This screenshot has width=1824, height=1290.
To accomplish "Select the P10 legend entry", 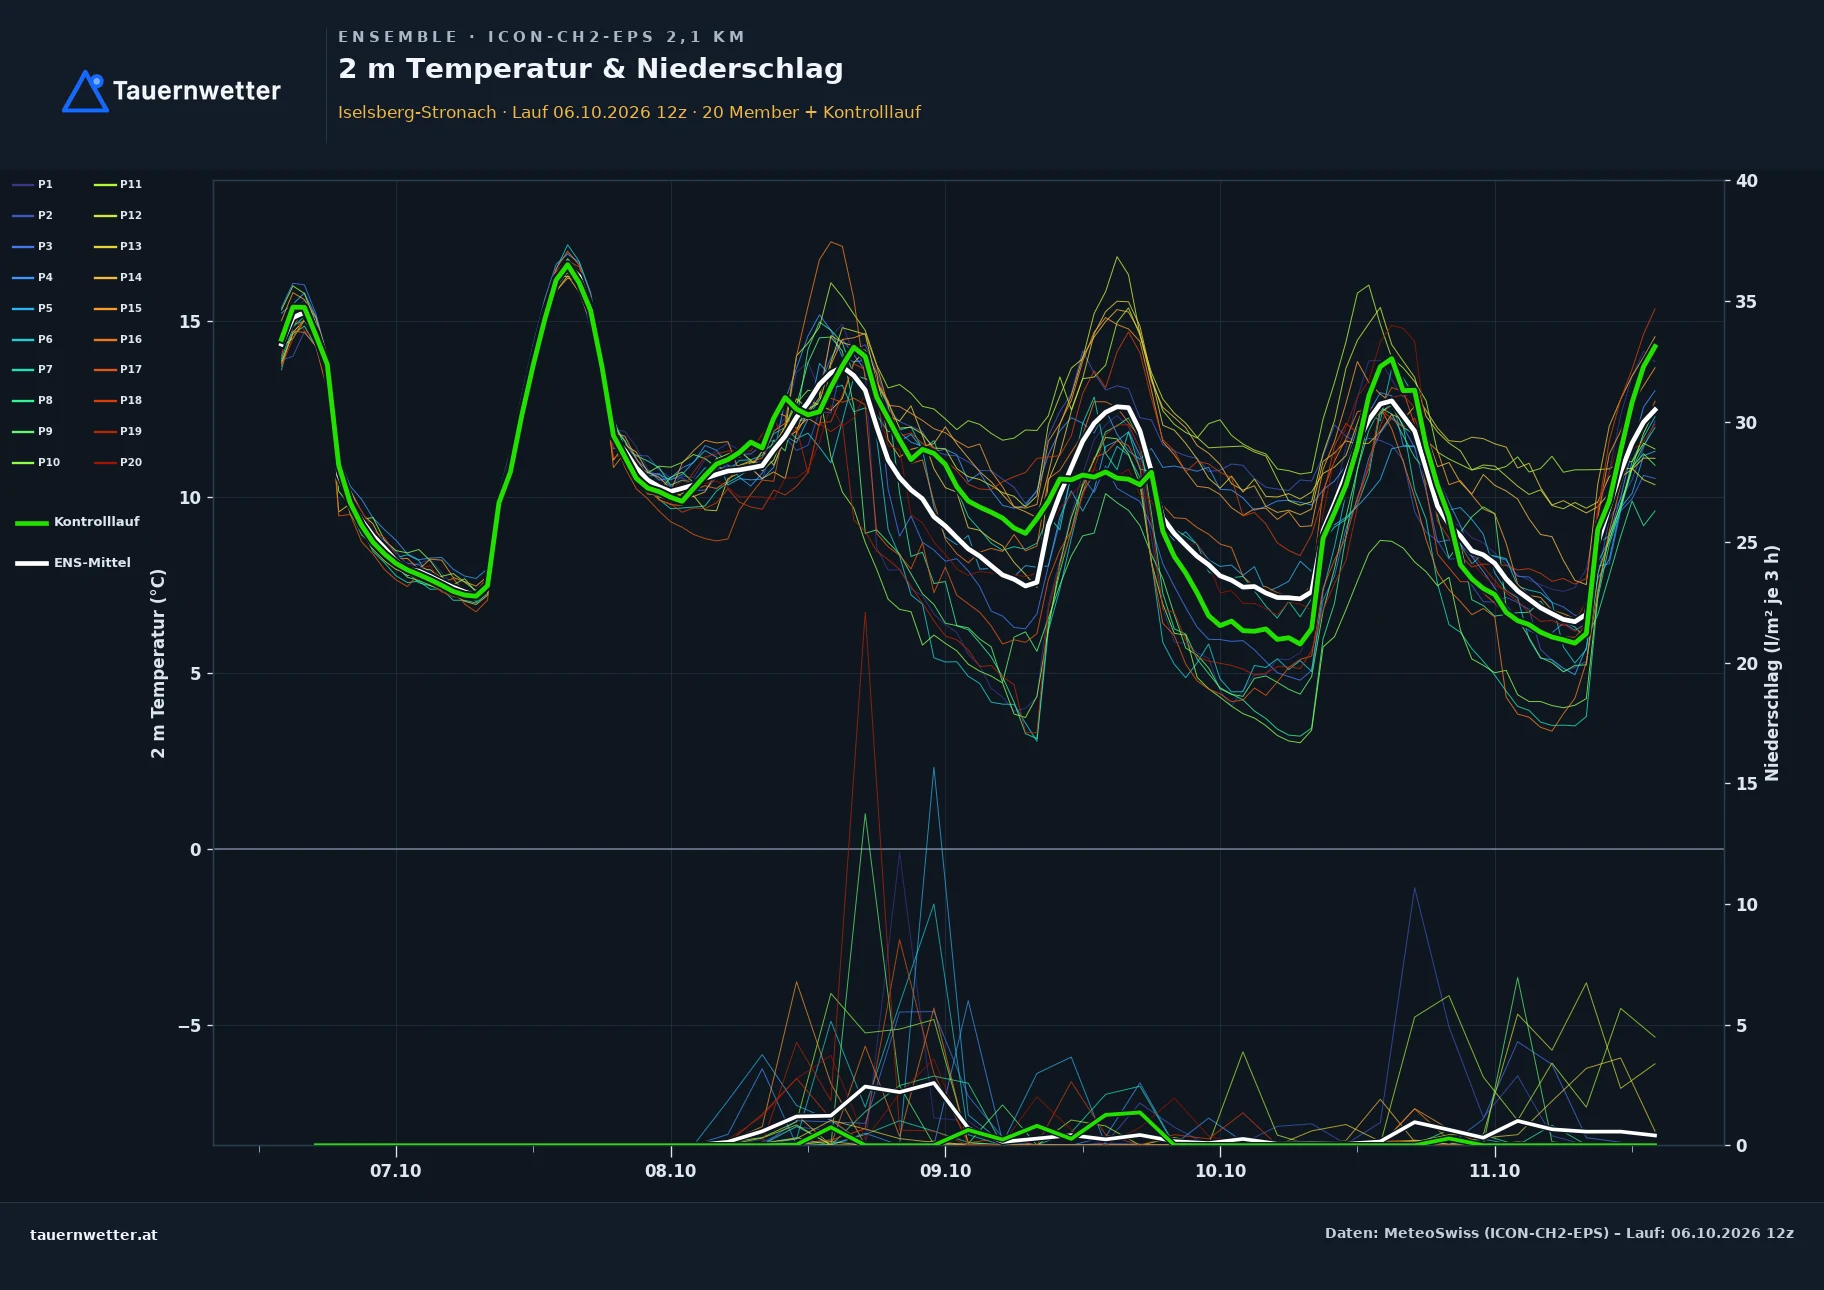I will tap(36, 462).
